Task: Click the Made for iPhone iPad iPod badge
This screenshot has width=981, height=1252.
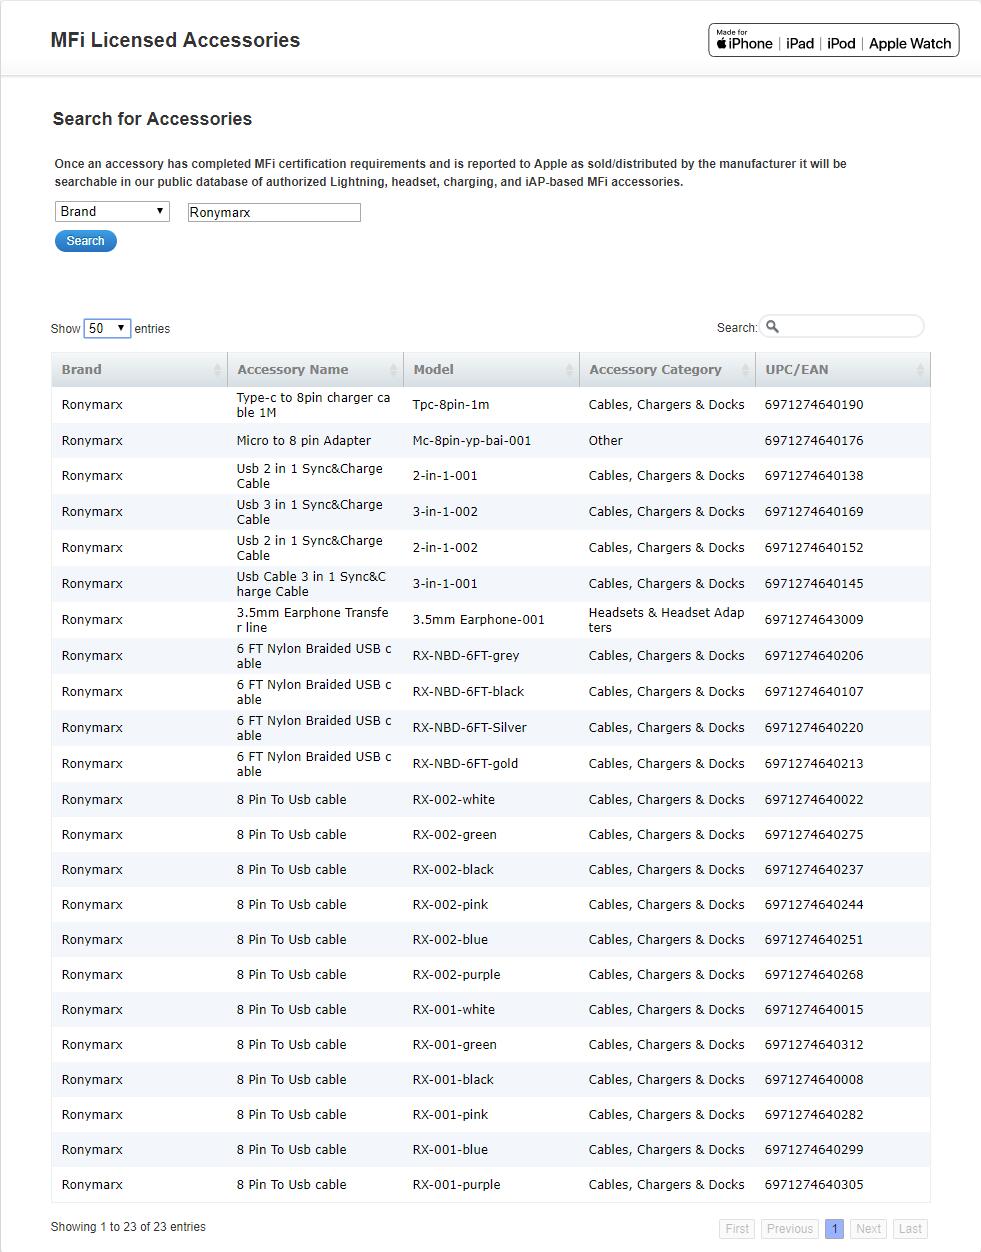Action: [x=833, y=40]
